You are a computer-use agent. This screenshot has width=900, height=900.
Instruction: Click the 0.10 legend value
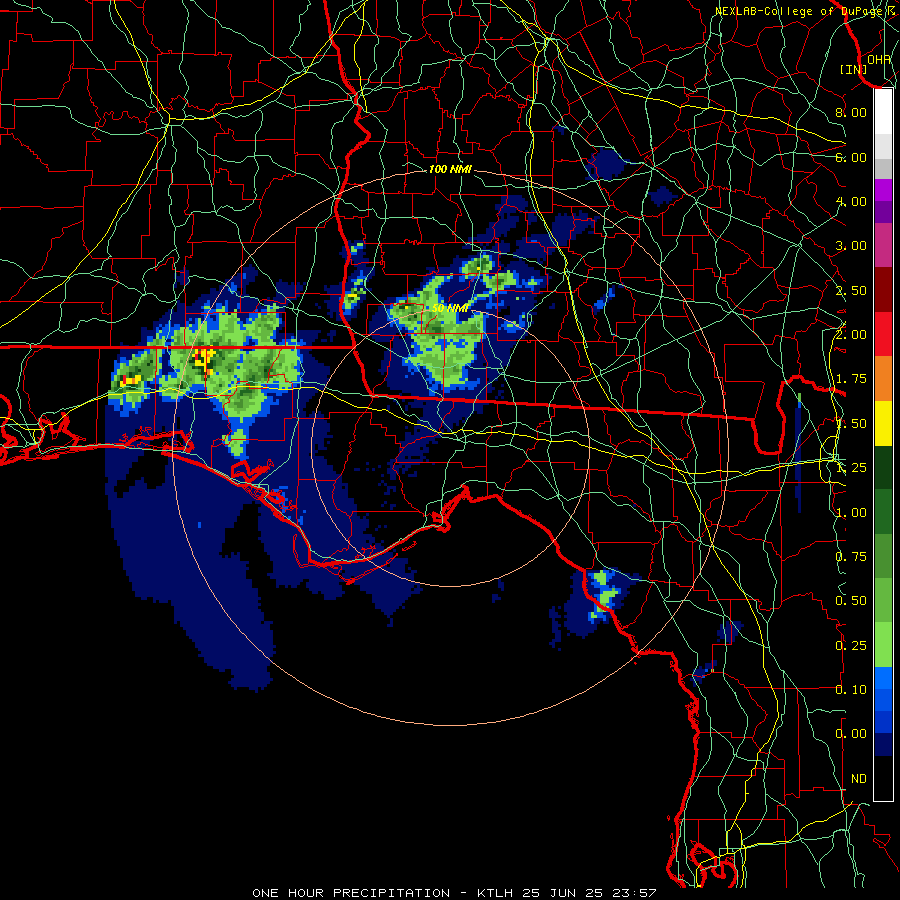pyautogui.click(x=851, y=690)
